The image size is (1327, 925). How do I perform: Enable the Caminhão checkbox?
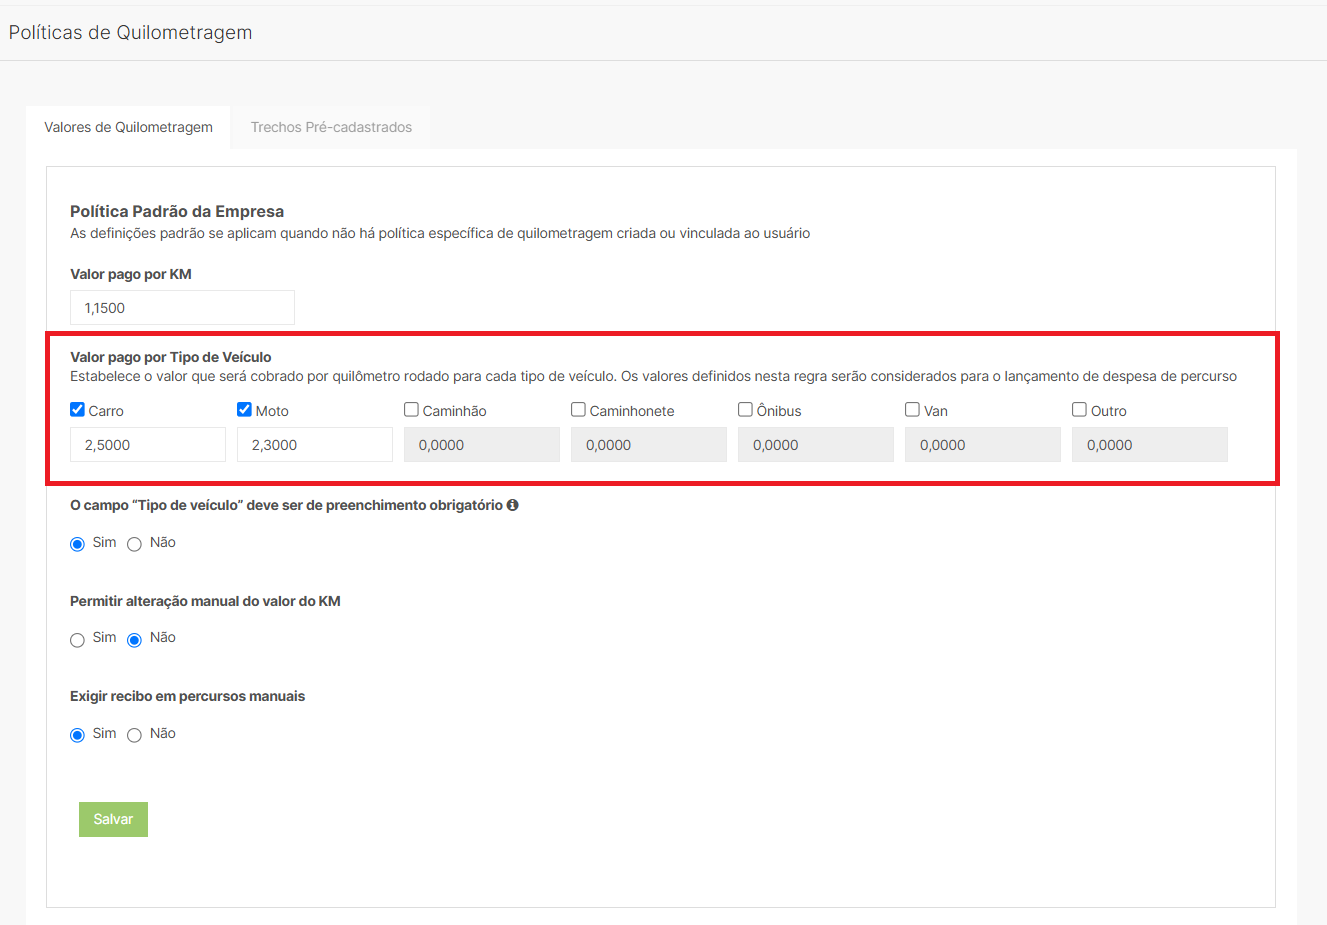411,409
